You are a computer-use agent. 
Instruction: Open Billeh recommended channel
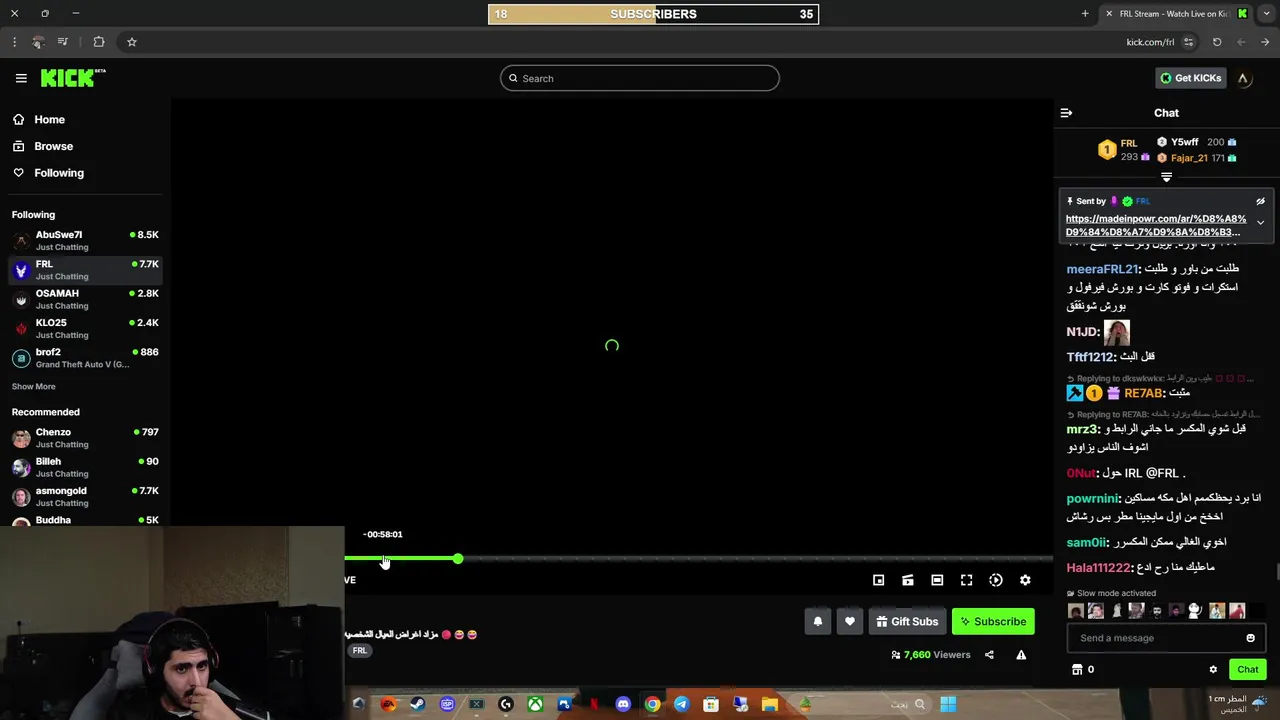click(85, 467)
